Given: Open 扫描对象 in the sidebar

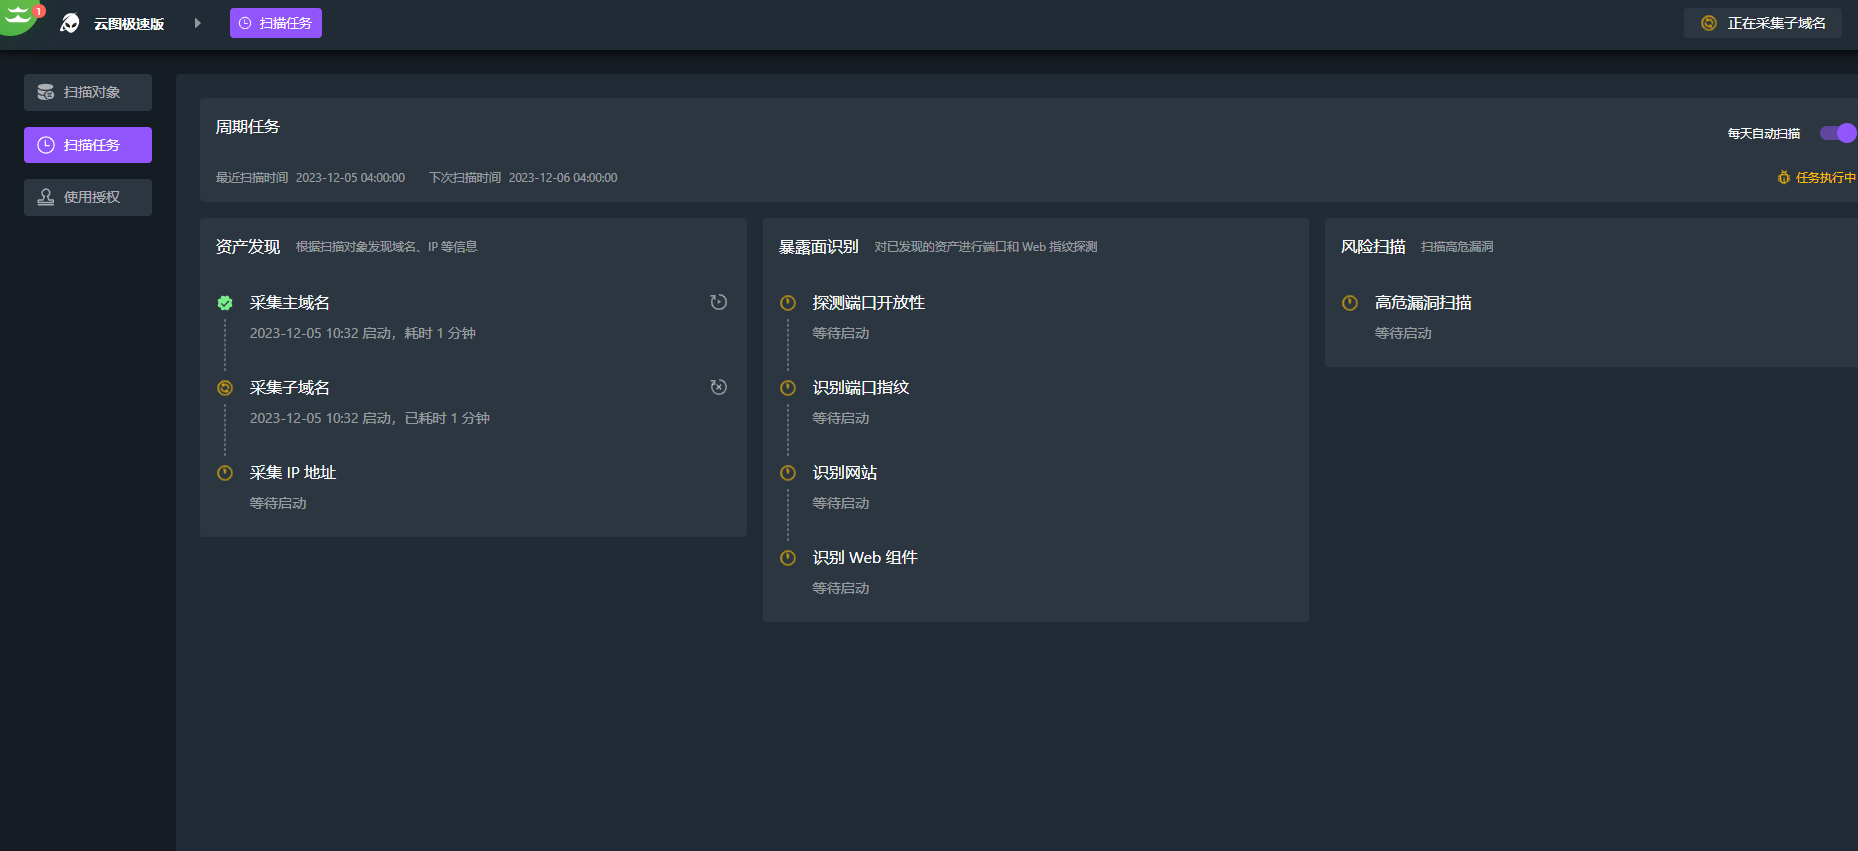Looking at the screenshot, I should pos(88,92).
